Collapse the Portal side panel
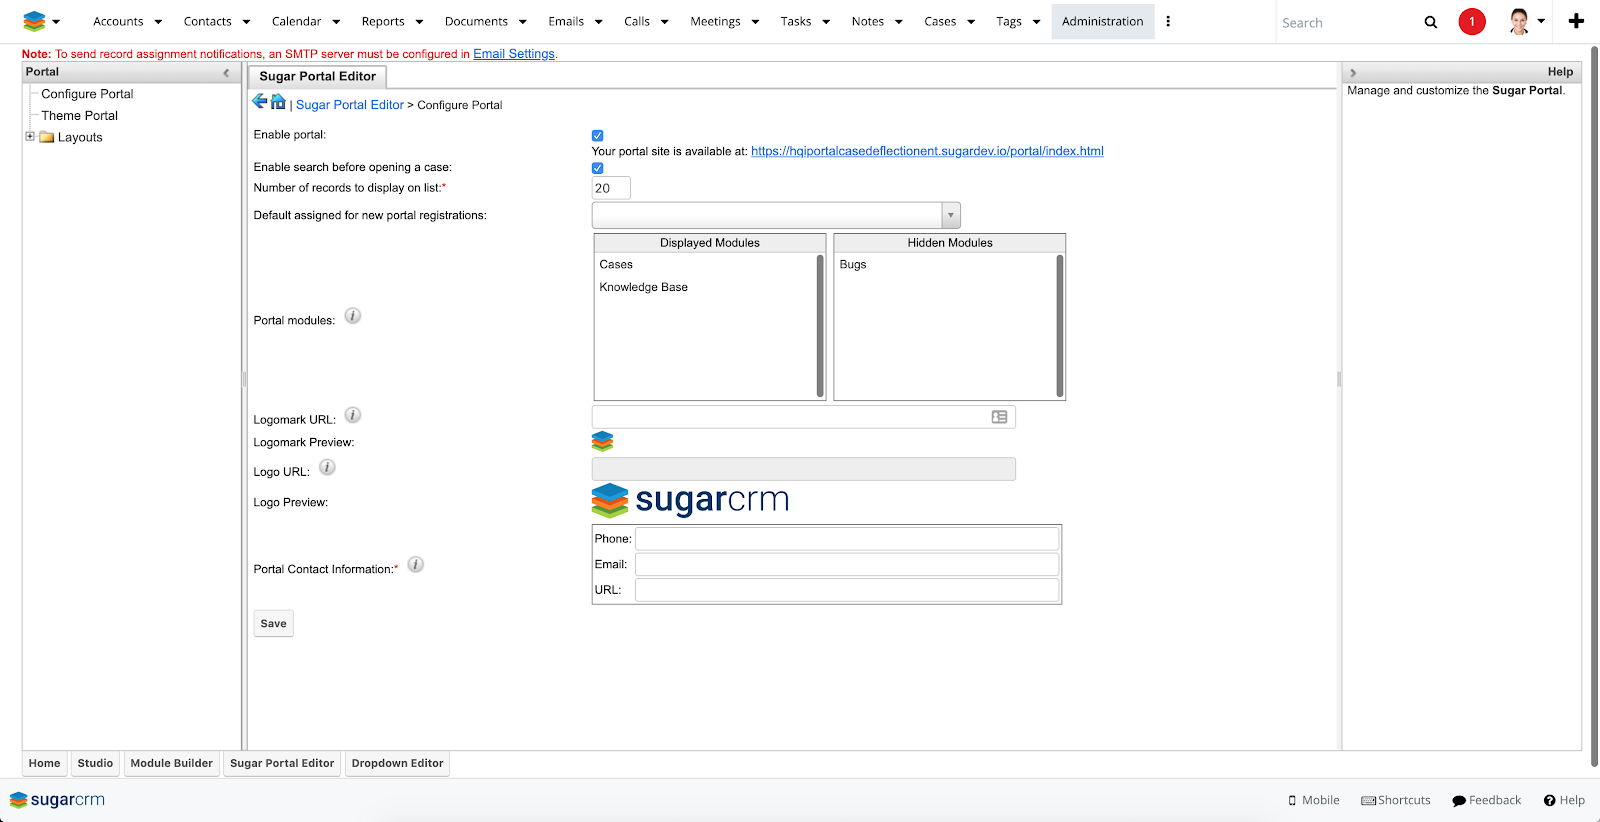The image size is (1600, 822). click(x=226, y=72)
